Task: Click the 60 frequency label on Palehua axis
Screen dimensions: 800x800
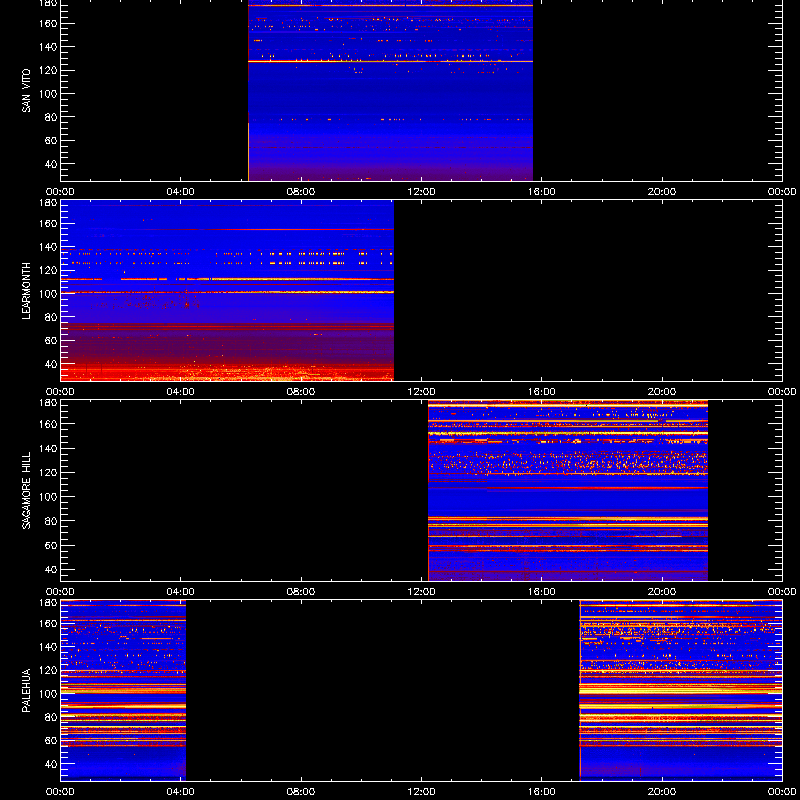Action: pyautogui.click(x=52, y=741)
